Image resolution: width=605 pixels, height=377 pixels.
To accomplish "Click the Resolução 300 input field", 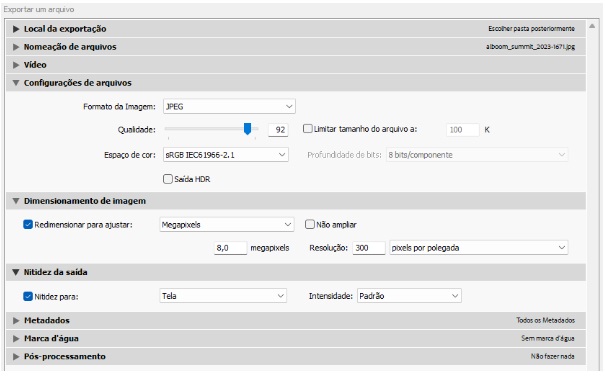I will (x=369, y=248).
